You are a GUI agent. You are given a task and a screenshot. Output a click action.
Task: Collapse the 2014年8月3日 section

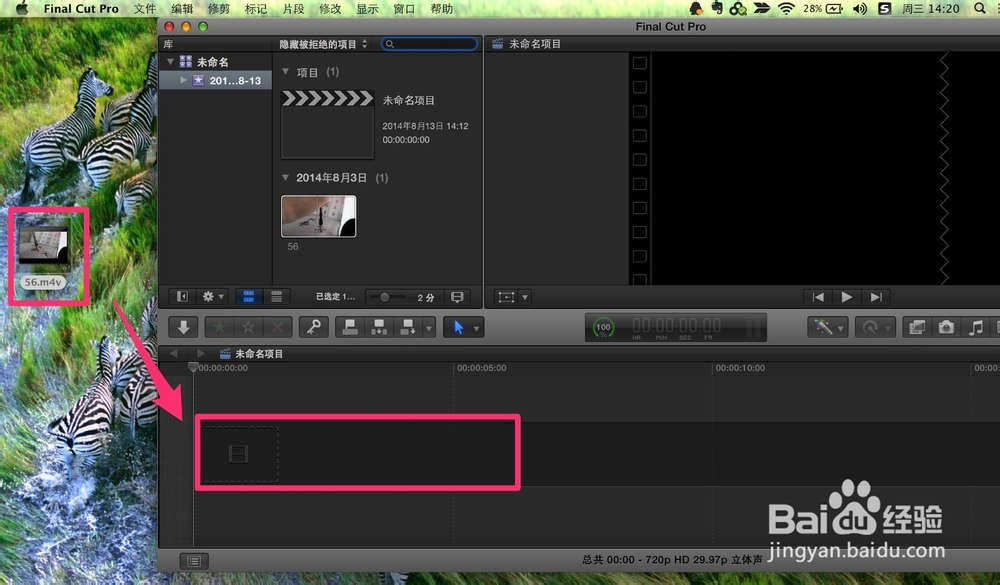pos(286,178)
